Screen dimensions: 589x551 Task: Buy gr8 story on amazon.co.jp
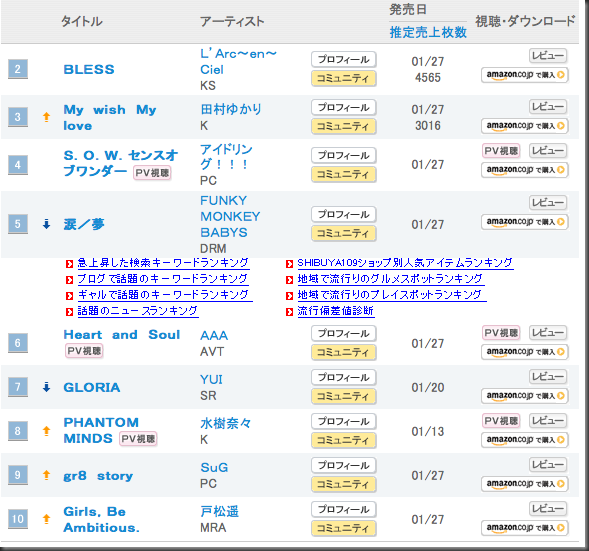coord(525,484)
